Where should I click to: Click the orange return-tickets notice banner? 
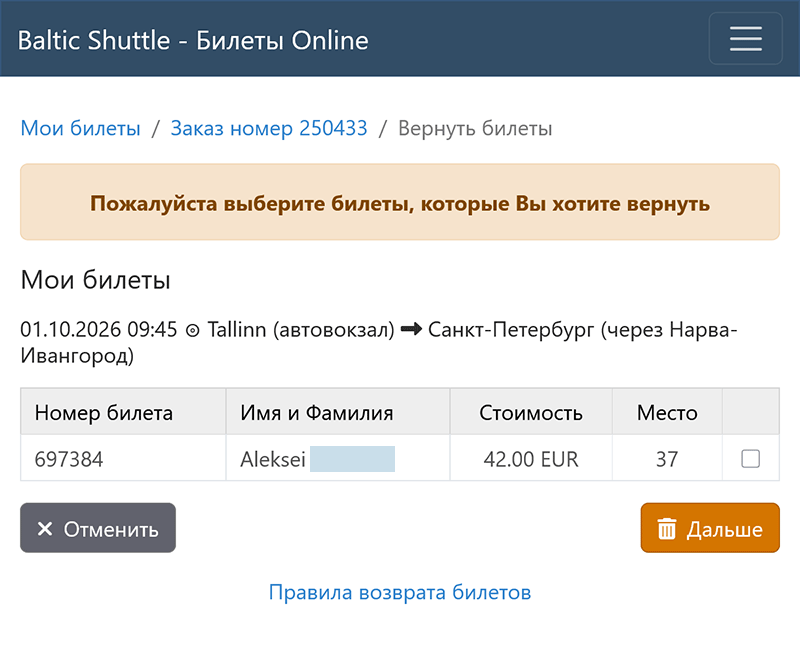click(x=400, y=202)
